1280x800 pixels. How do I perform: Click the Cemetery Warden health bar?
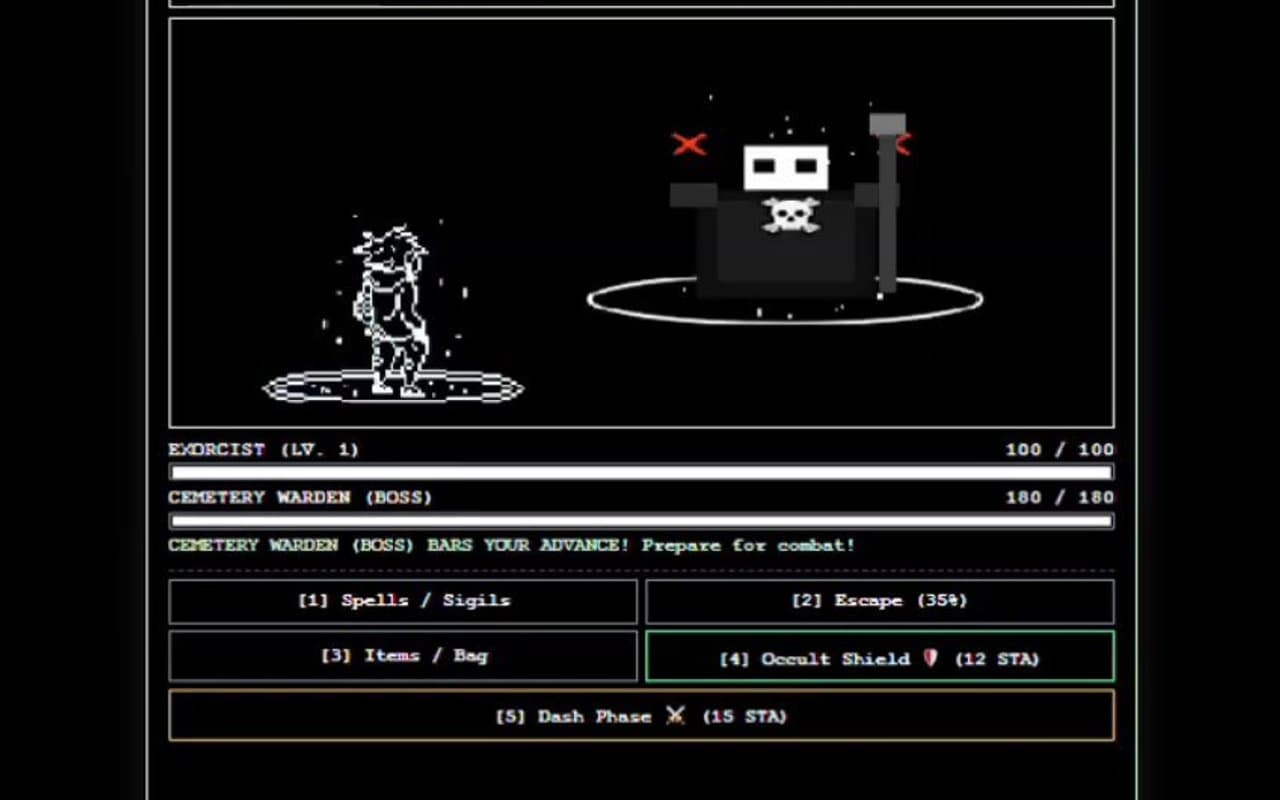point(641,520)
